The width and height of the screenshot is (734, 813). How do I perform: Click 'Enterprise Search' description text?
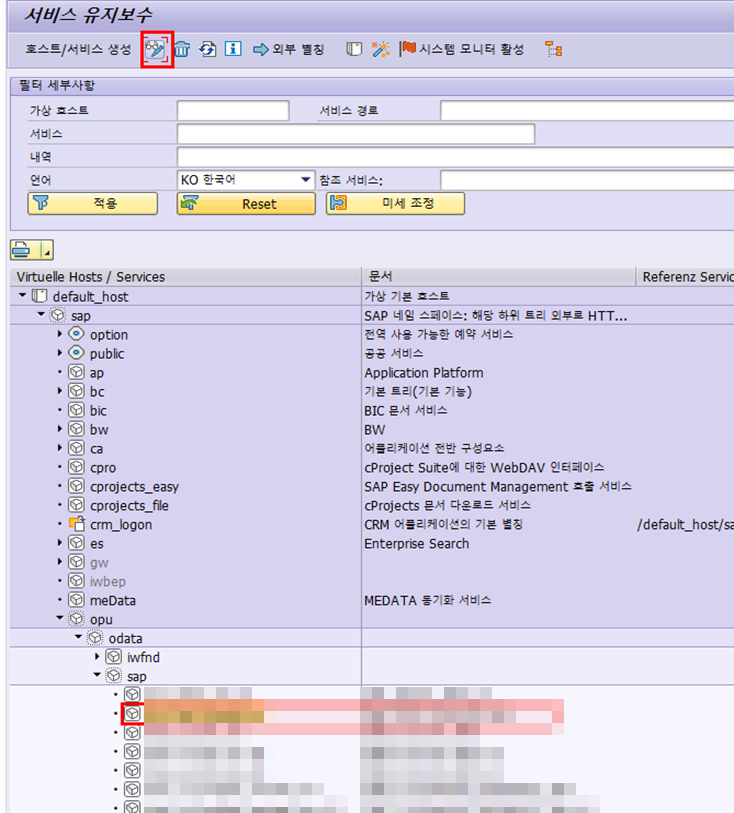point(416,543)
